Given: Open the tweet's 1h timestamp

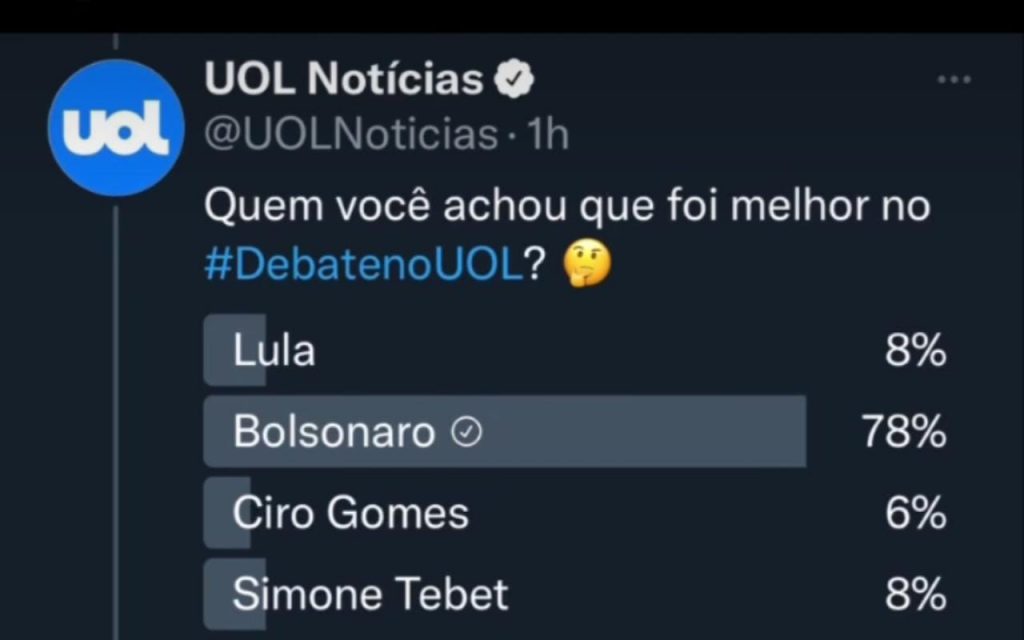Looking at the screenshot, I should pyautogui.click(x=548, y=133).
